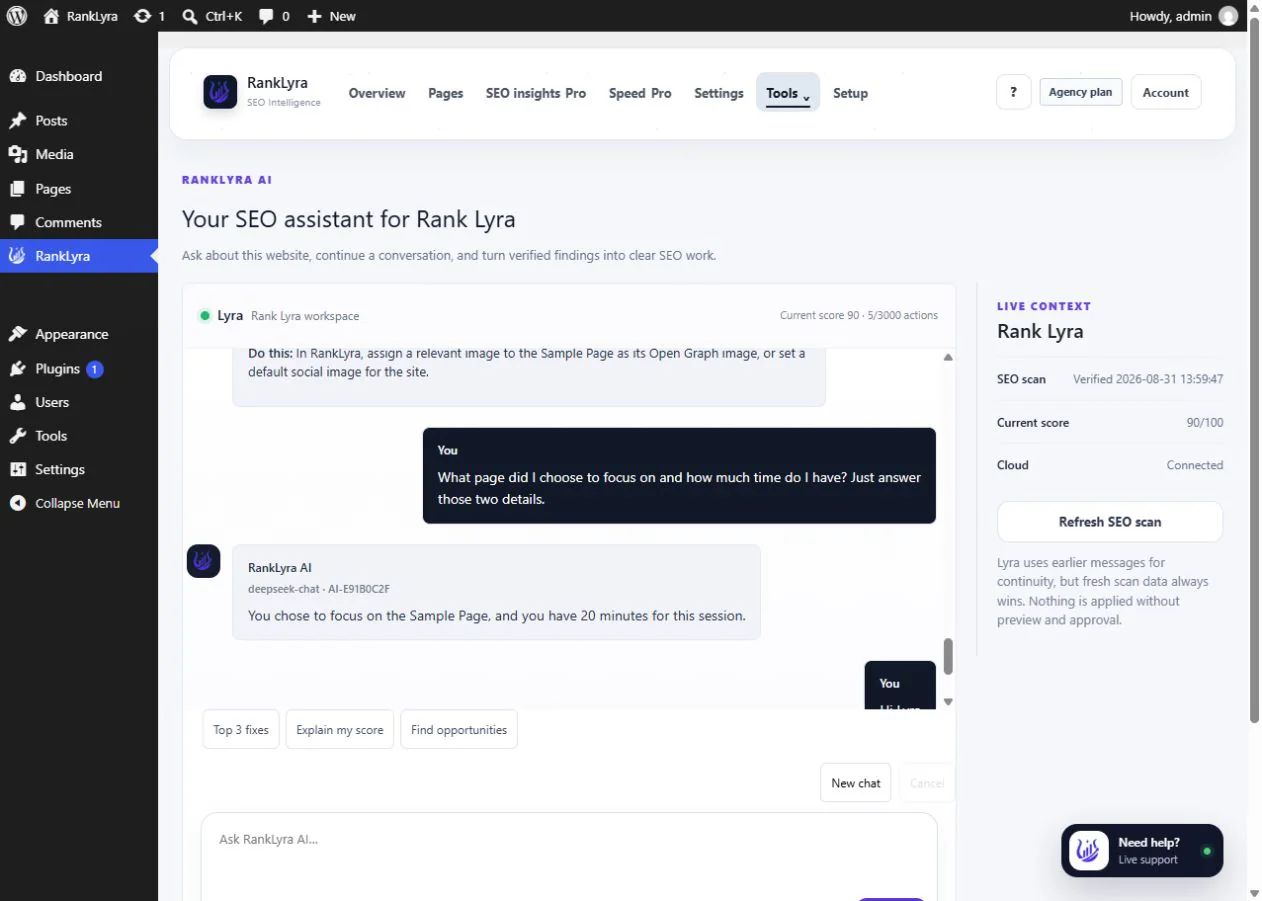Open the Need help? Live support widget
This screenshot has width=1262, height=901.
pyautogui.click(x=1142, y=851)
